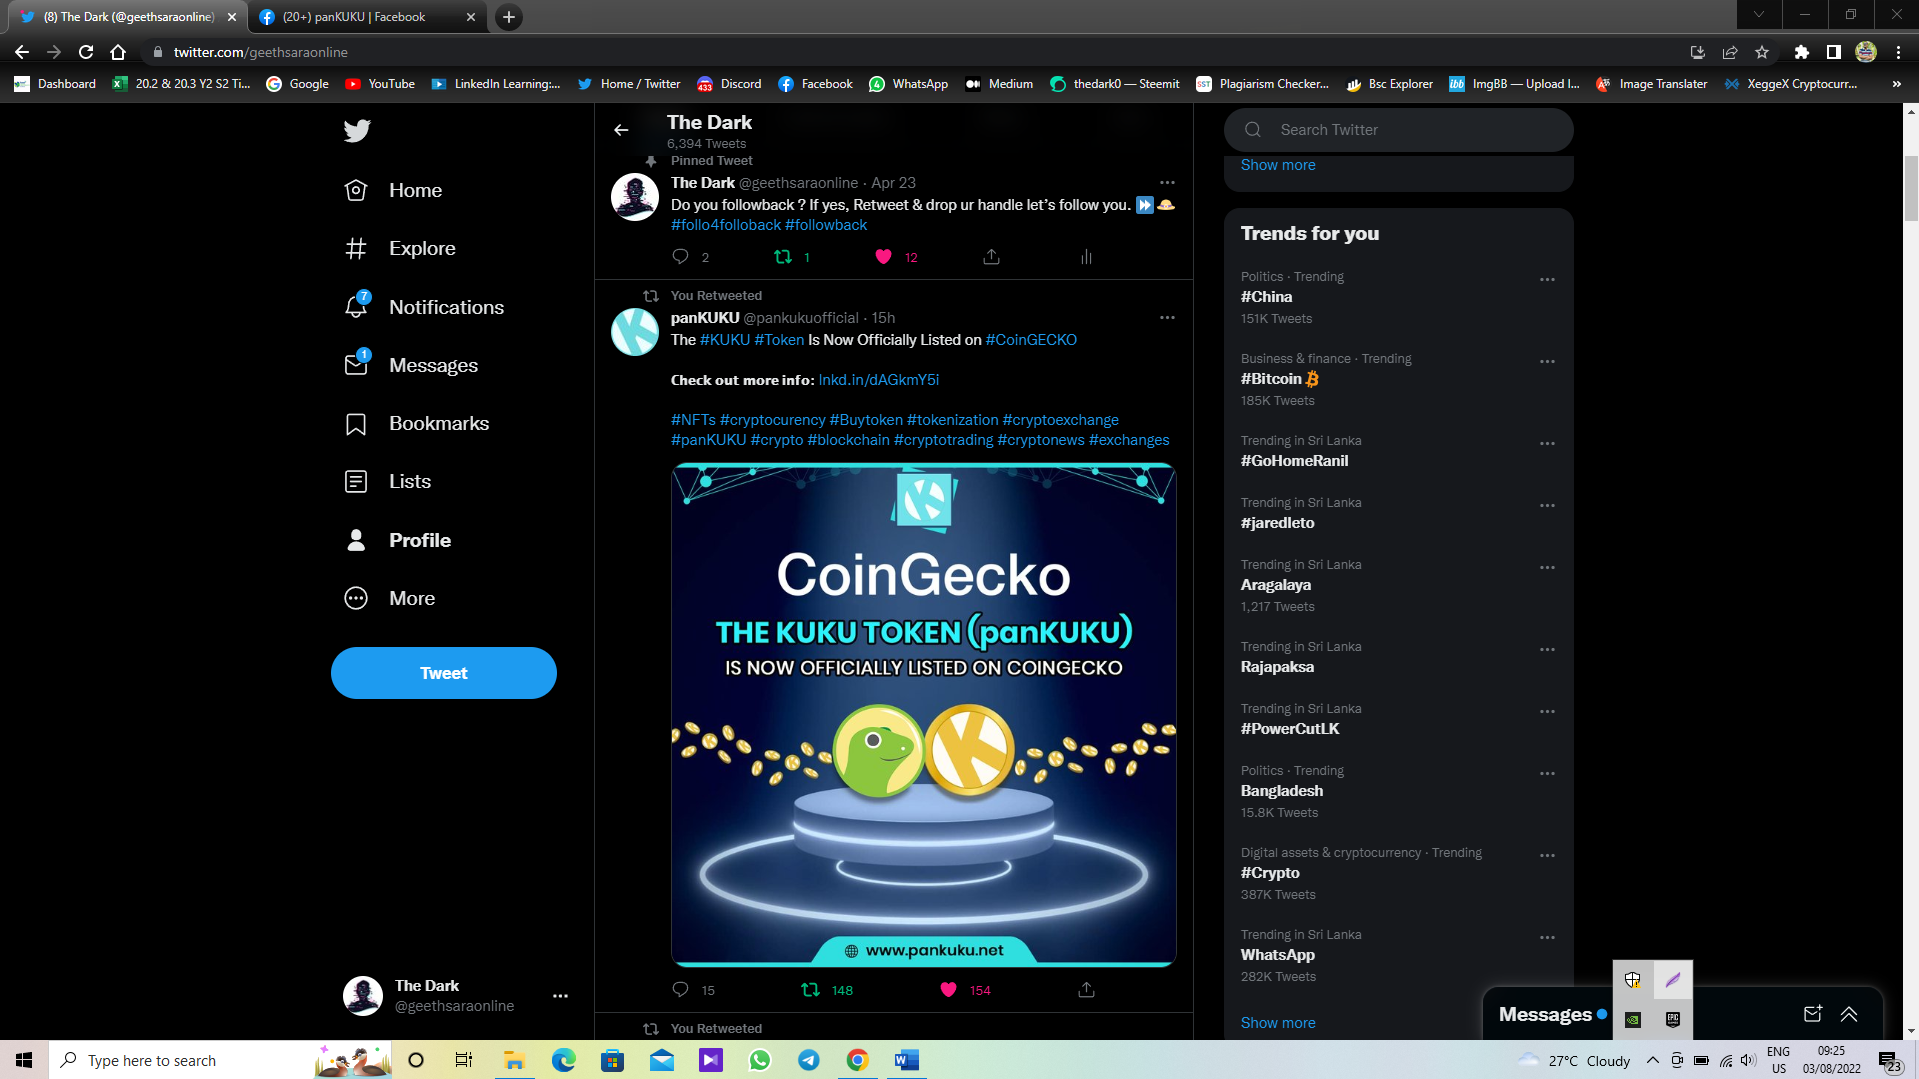Open File Explorer from the taskbar
The image size is (1919, 1079).
514,1060
